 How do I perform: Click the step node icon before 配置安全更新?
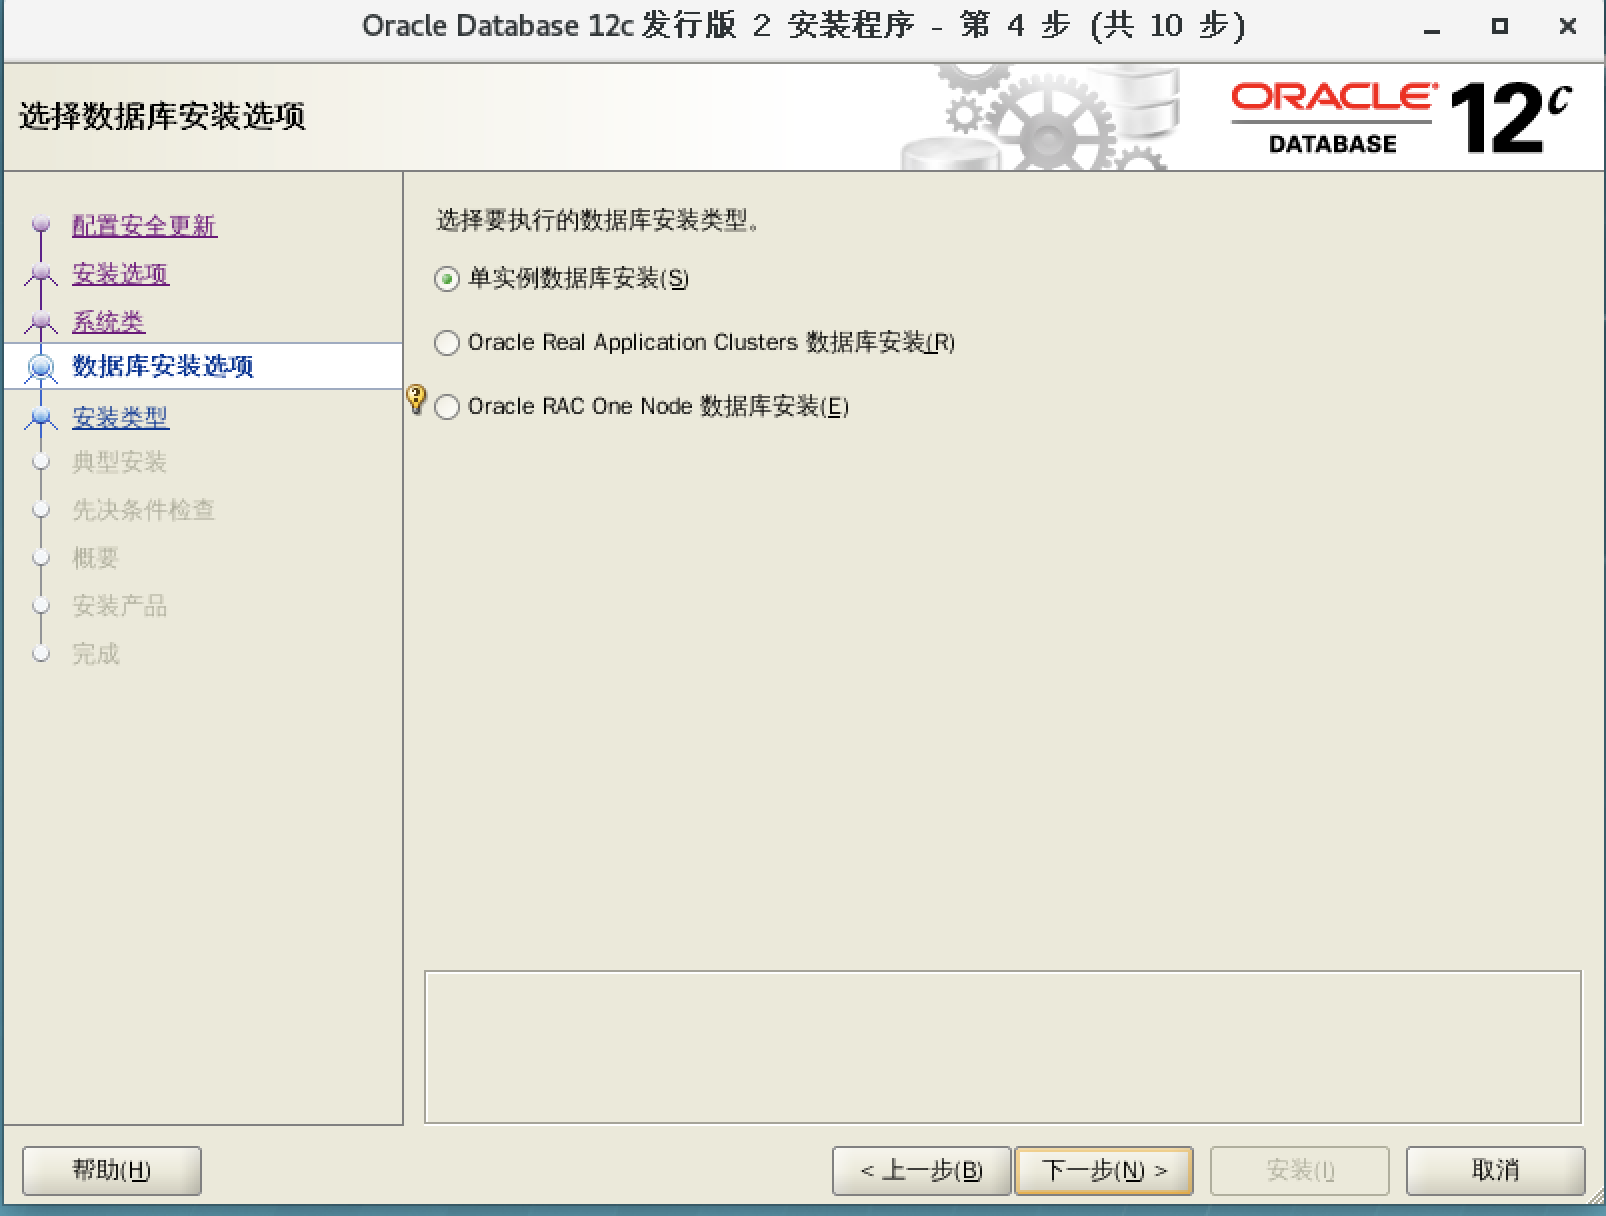40,225
